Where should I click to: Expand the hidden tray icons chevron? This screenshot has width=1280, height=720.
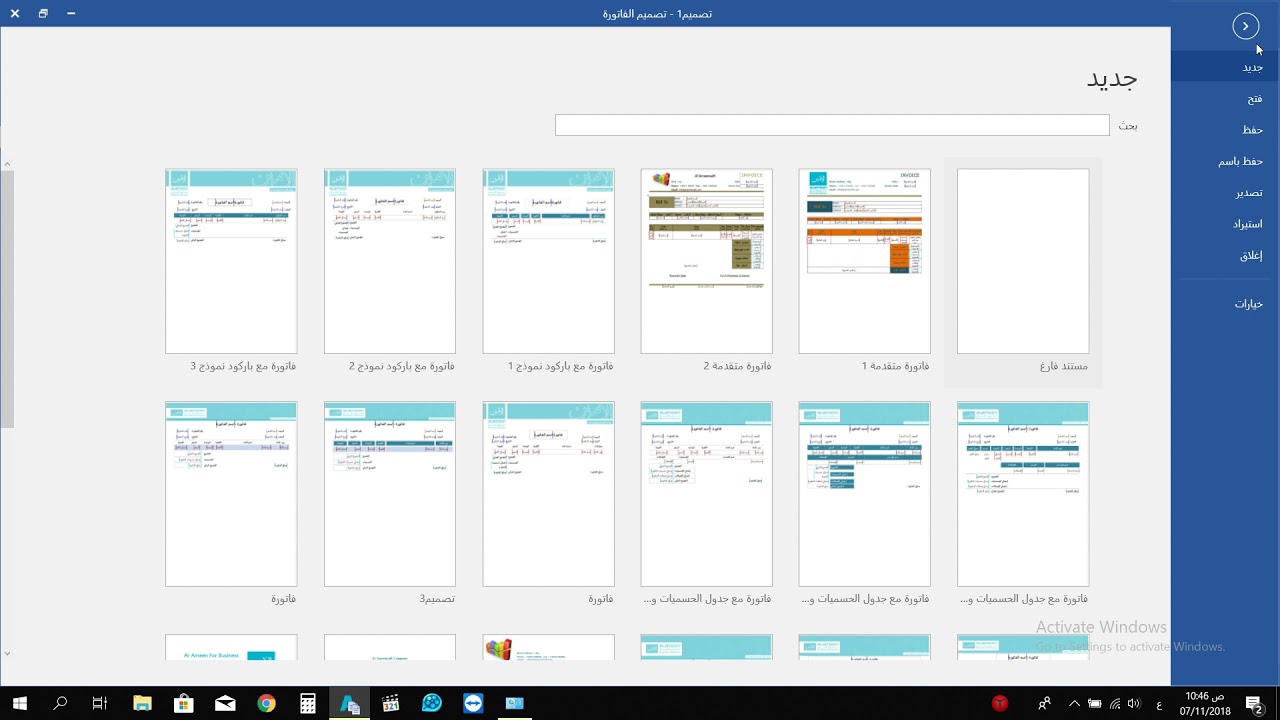coord(1074,704)
